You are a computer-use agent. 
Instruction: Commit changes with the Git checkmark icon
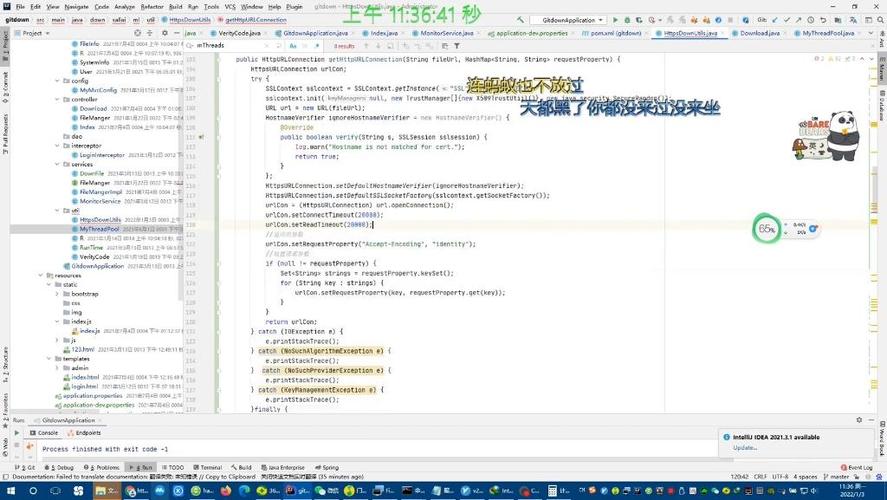pyautogui.click(x=787, y=20)
